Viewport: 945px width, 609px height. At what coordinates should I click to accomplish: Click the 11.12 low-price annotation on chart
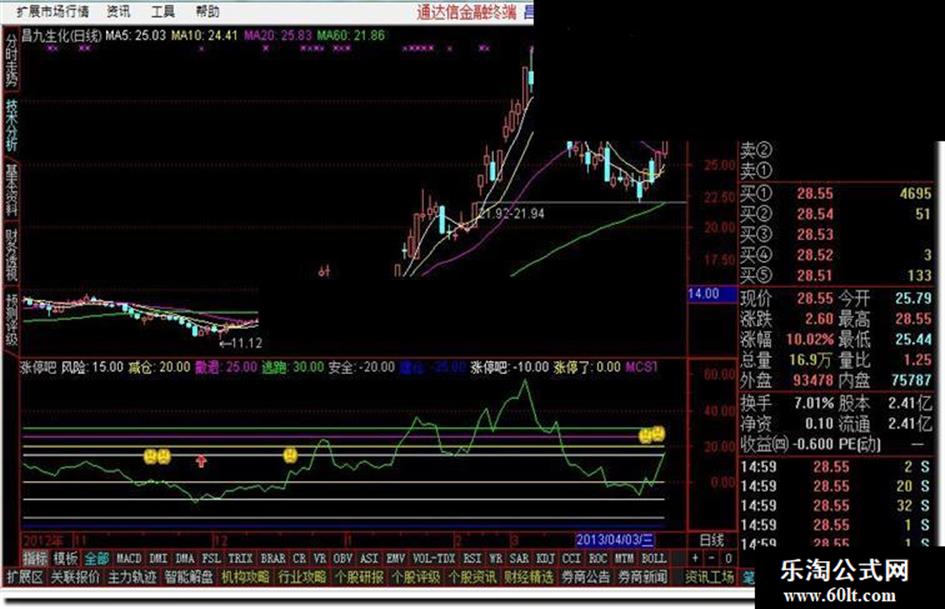coord(241,344)
